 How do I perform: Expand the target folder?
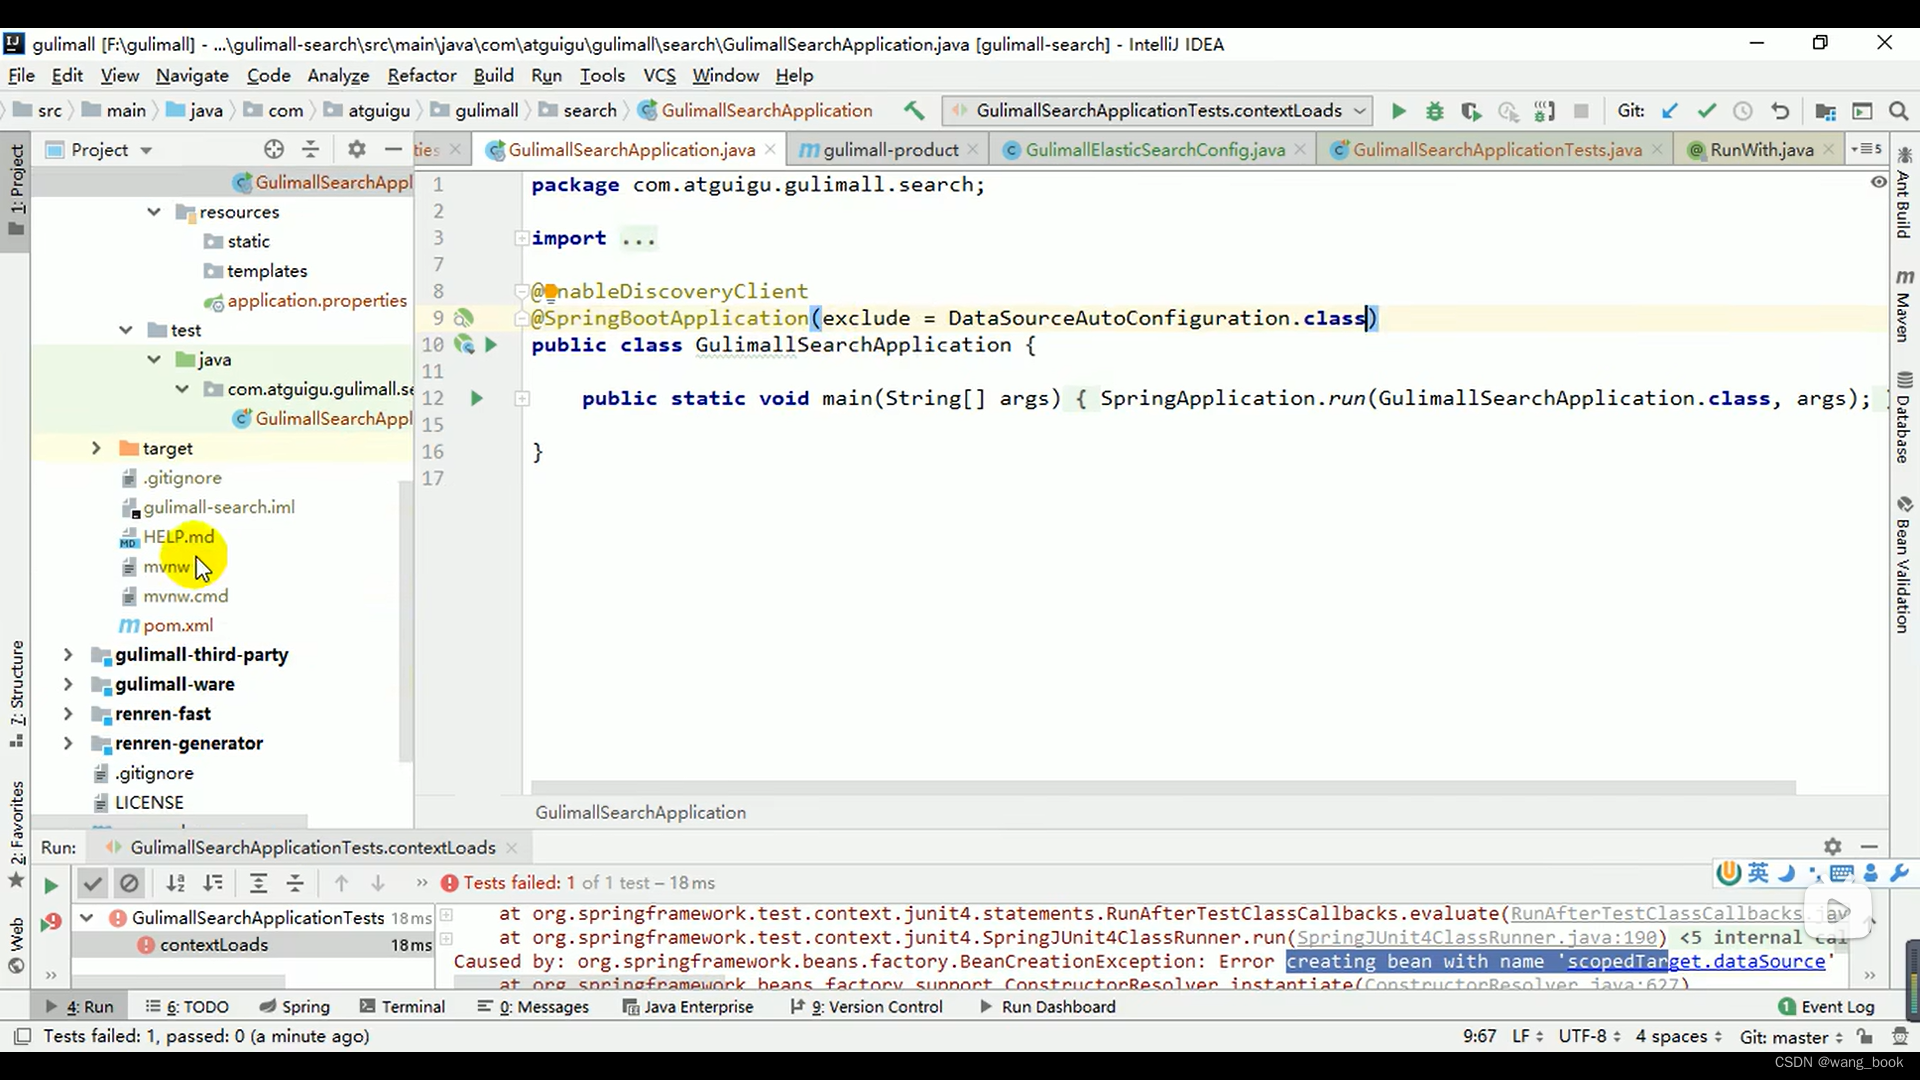[96, 449]
